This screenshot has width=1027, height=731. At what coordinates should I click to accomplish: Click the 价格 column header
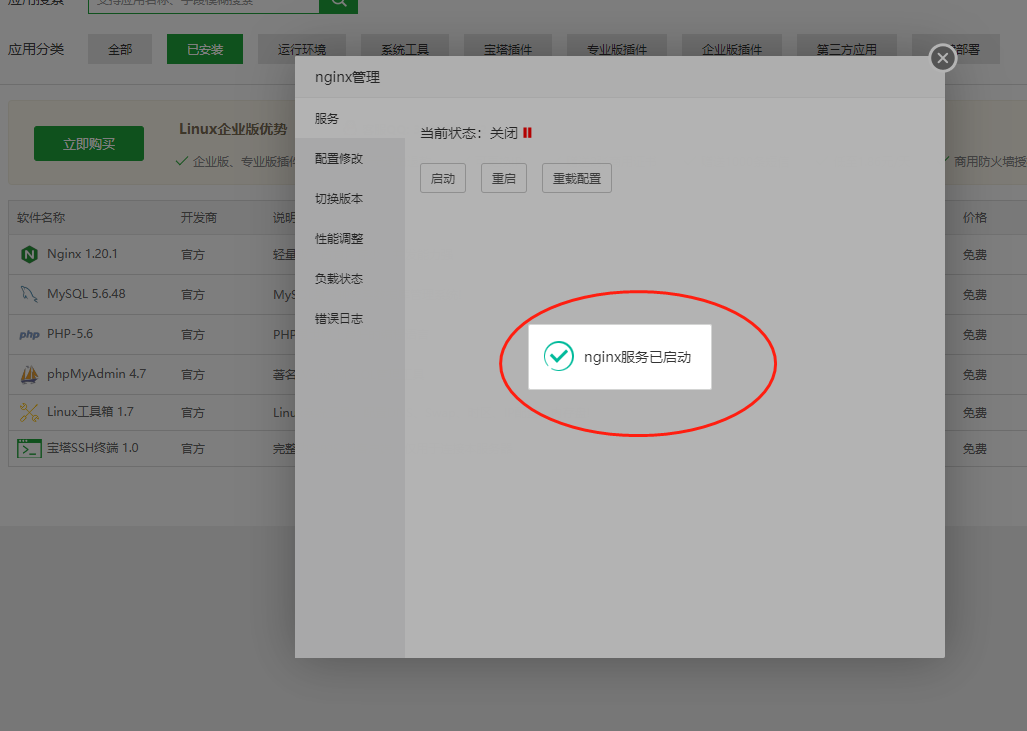pos(975,217)
